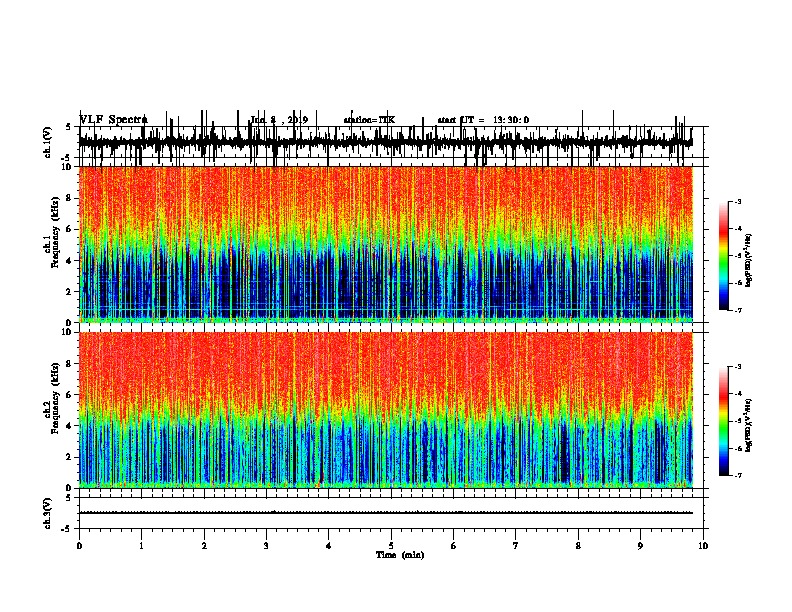
Task: Click the ch.2 color bar '-3' value
Action: [738, 367]
